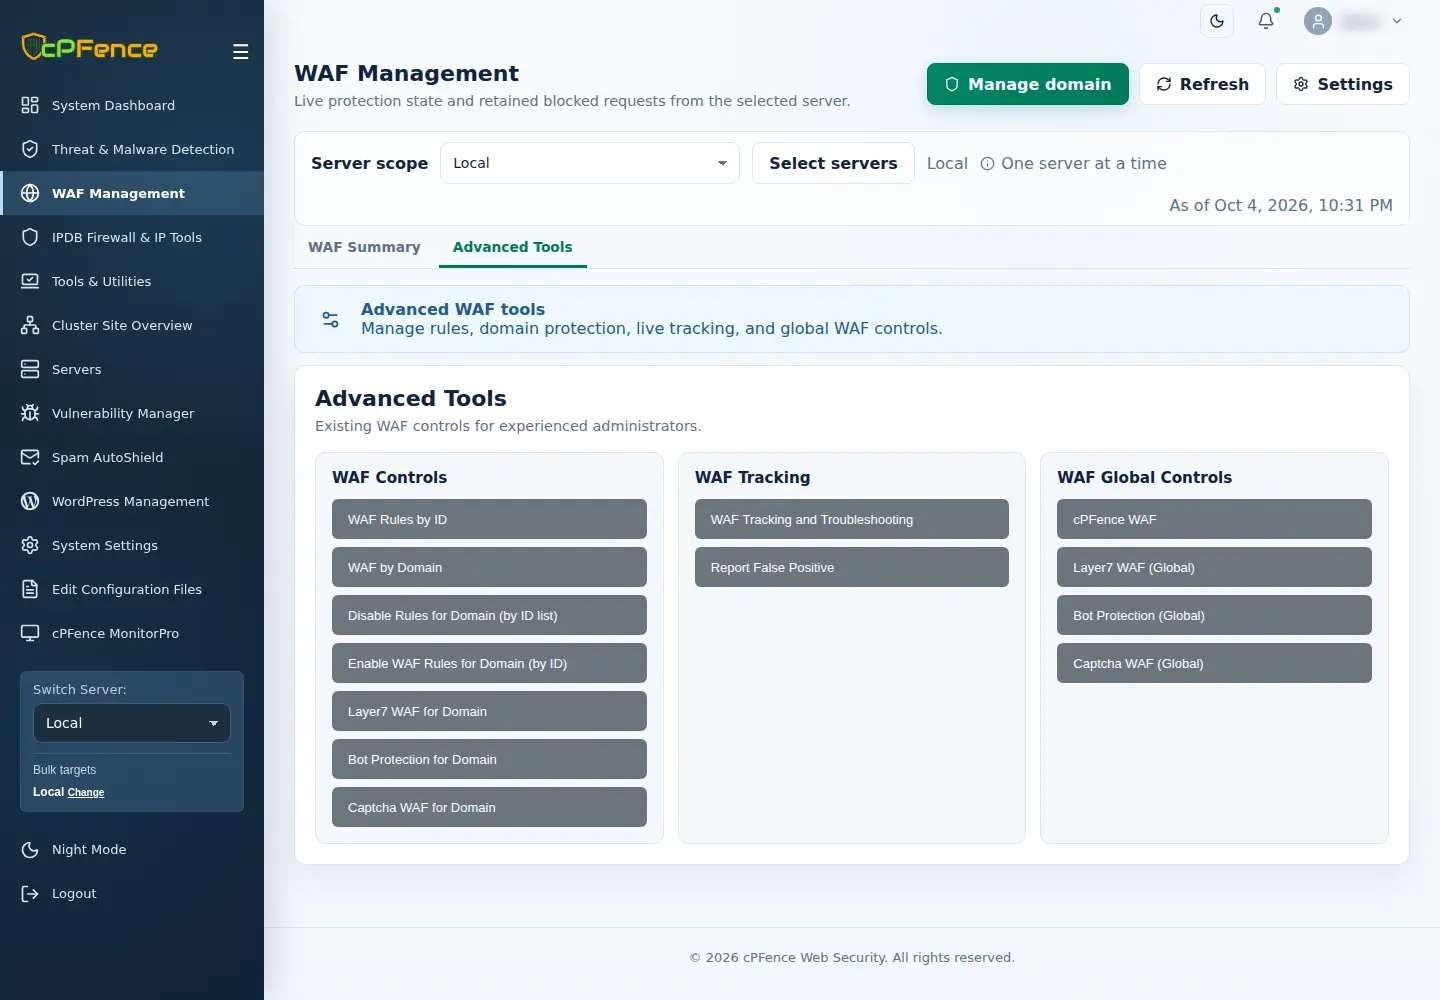Screen dimensions: 1440x1000
Task: Open WAF by Domain
Action: click(489, 567)
